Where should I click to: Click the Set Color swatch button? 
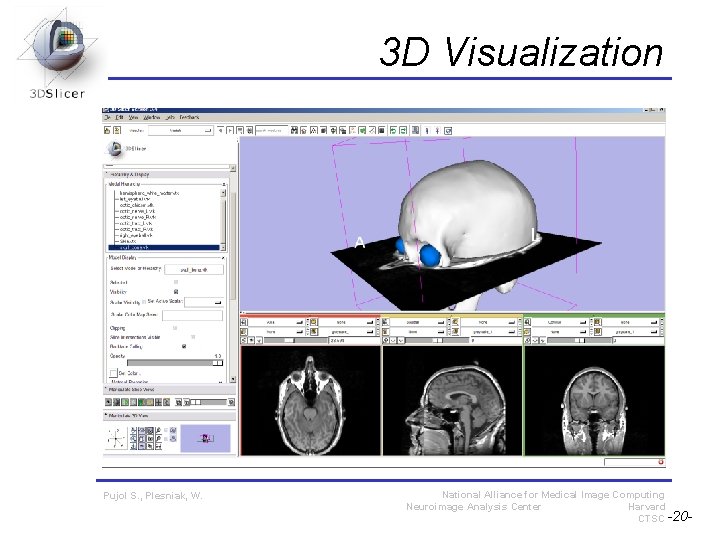pos(113,373)
